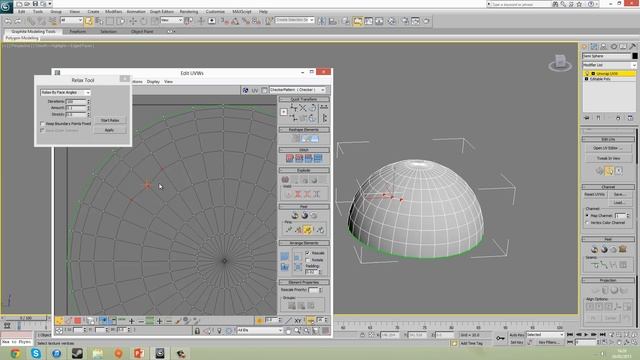Viewport: 640px width, 360px height.
Task: Click the Apply button in Relax Tool
Action: [110, 130]
